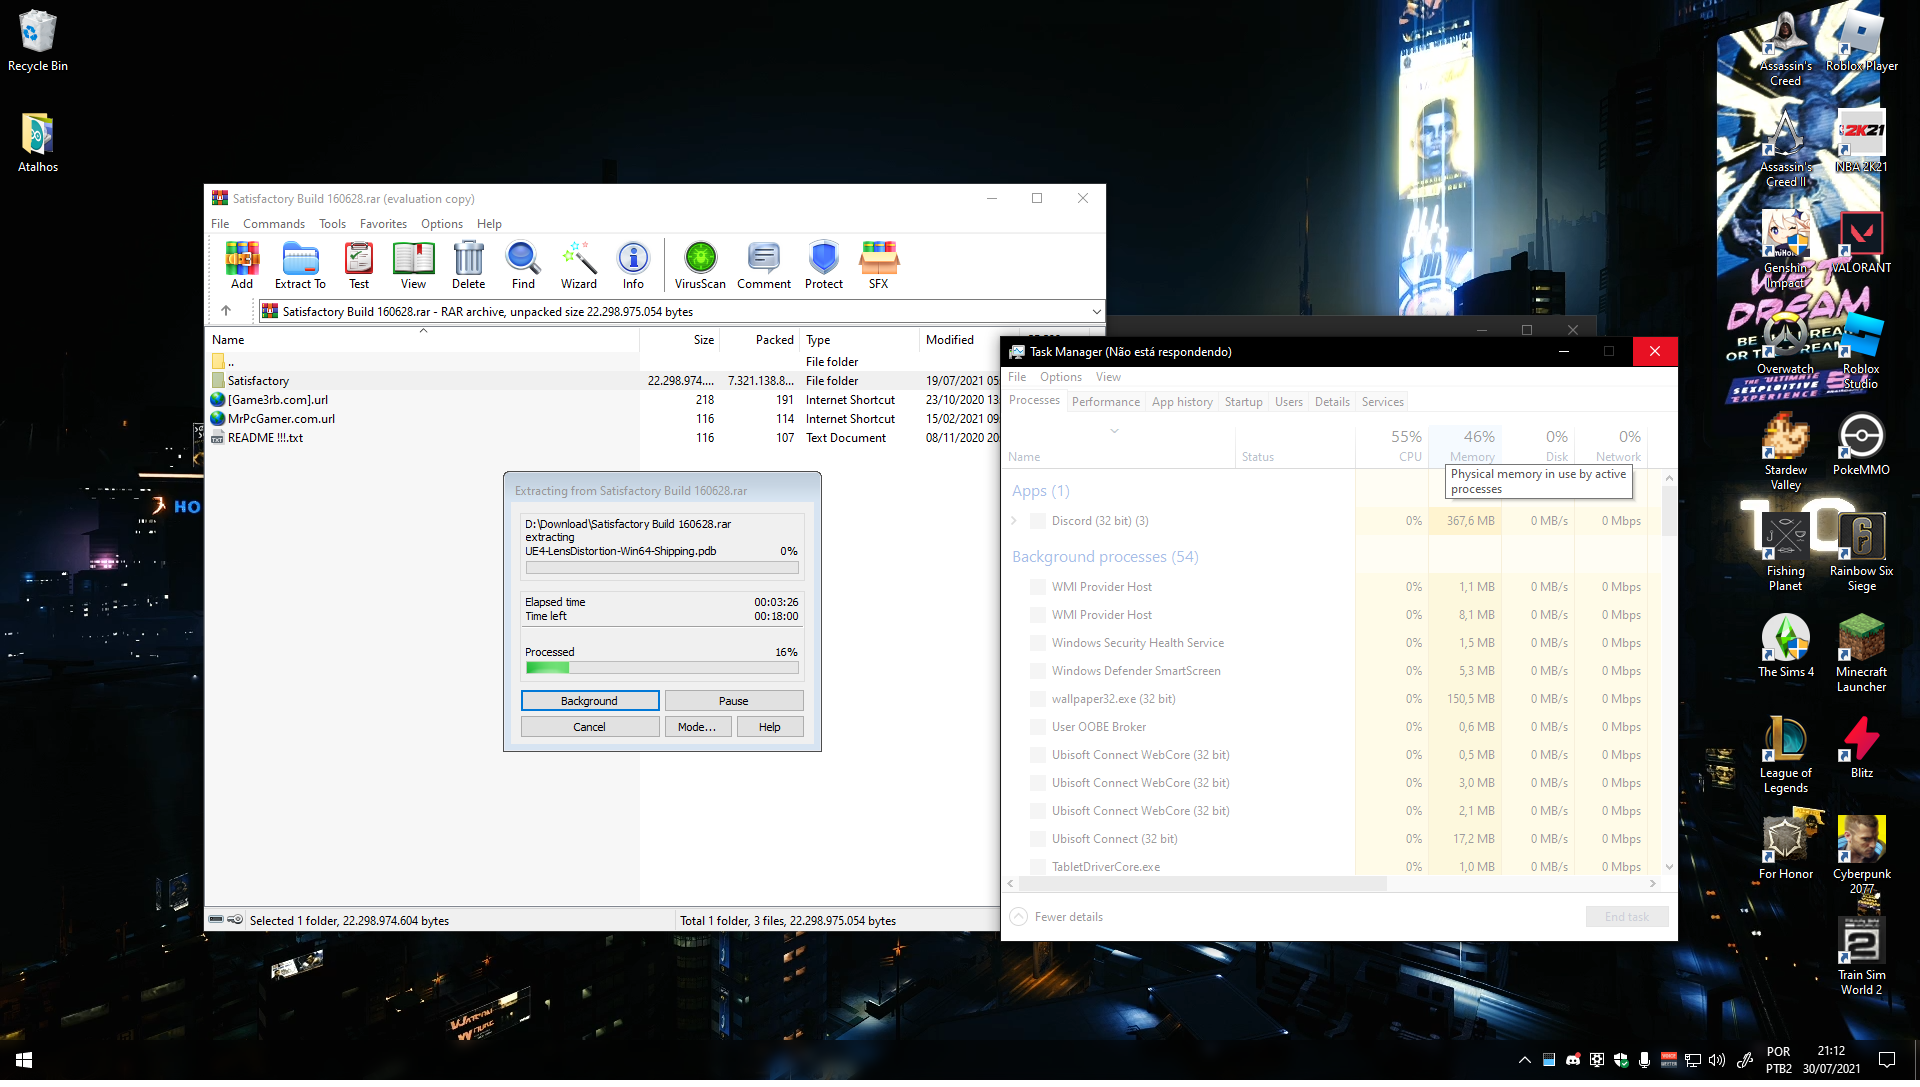Open the Task Manager View menu
The height and width of the screenshot is (1087, 1920).
(1108, 377)
